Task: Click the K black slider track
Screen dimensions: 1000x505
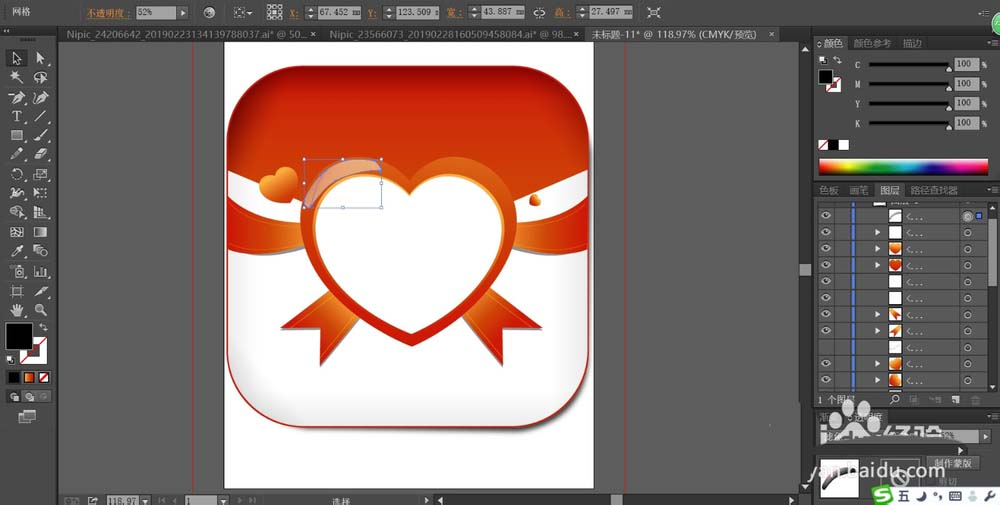Action: point(908,123)
